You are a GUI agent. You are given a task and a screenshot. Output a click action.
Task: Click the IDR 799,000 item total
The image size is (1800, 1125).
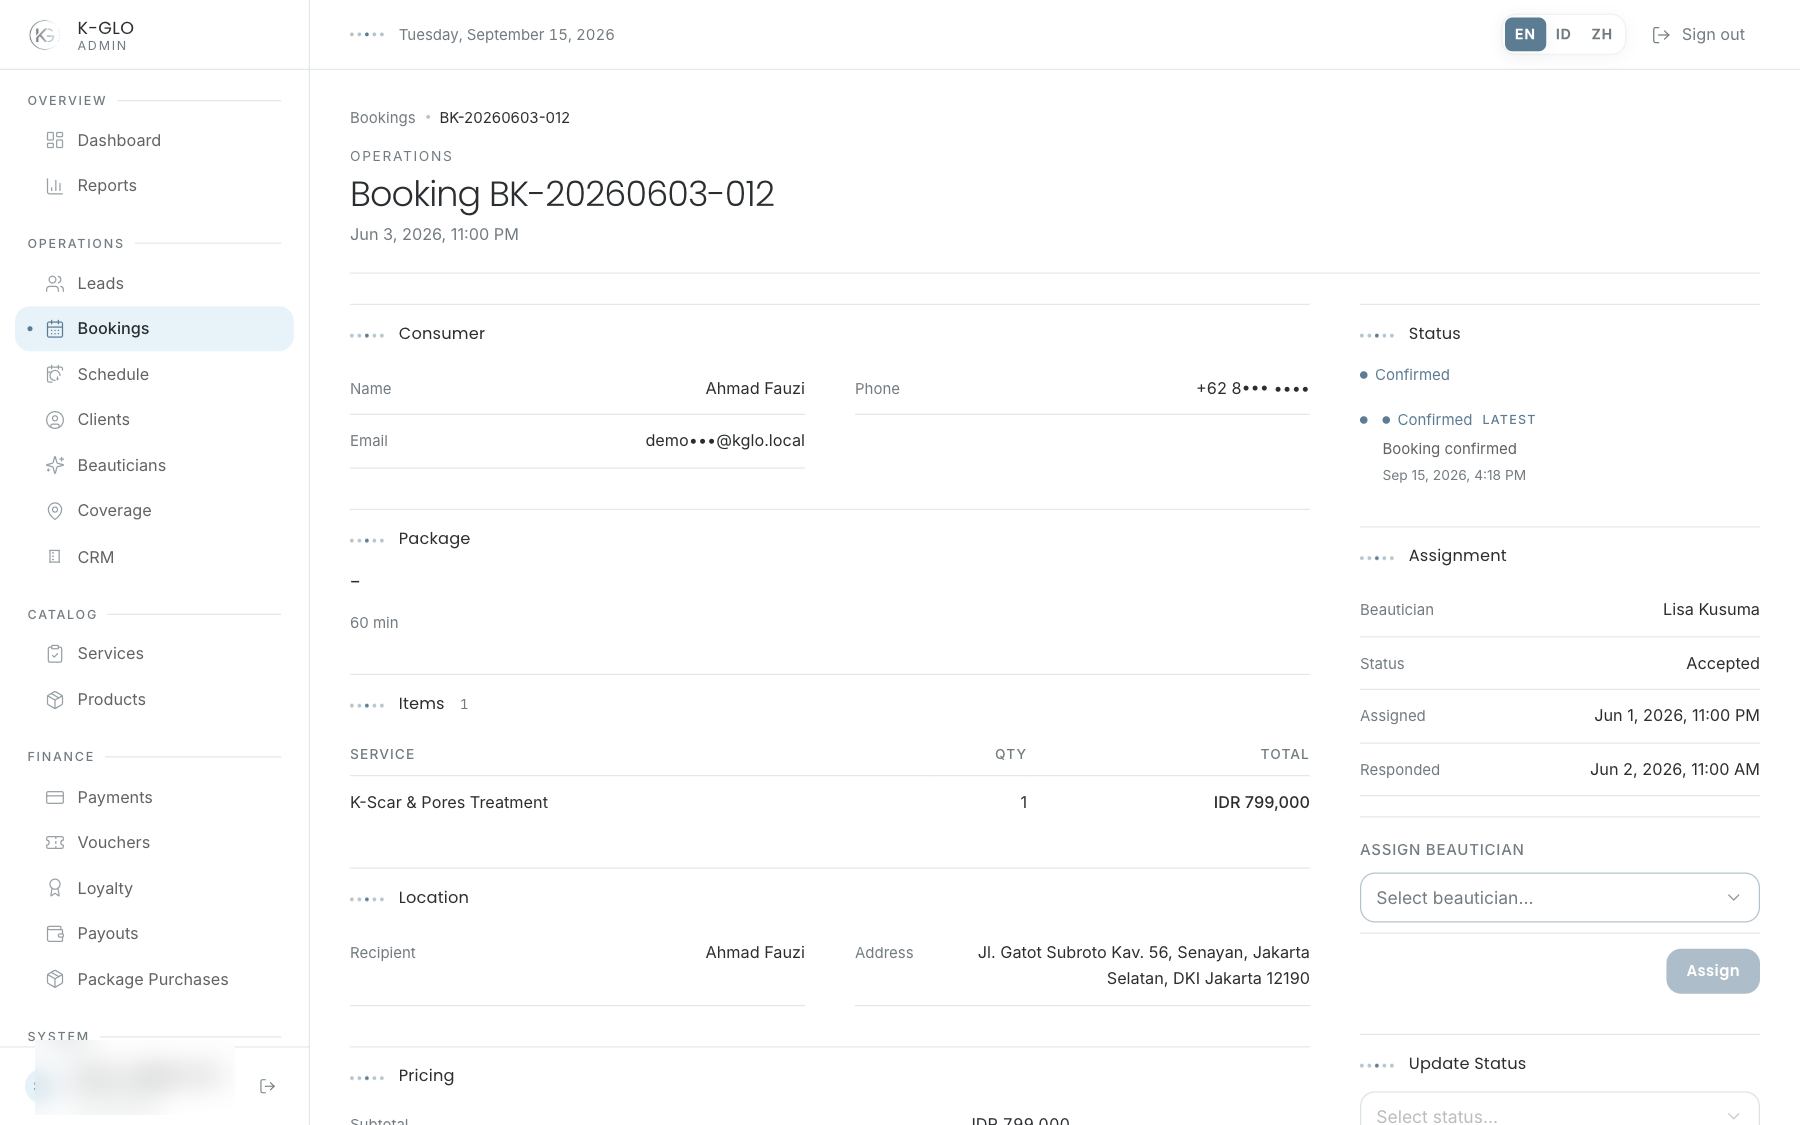click(1261, 803)
